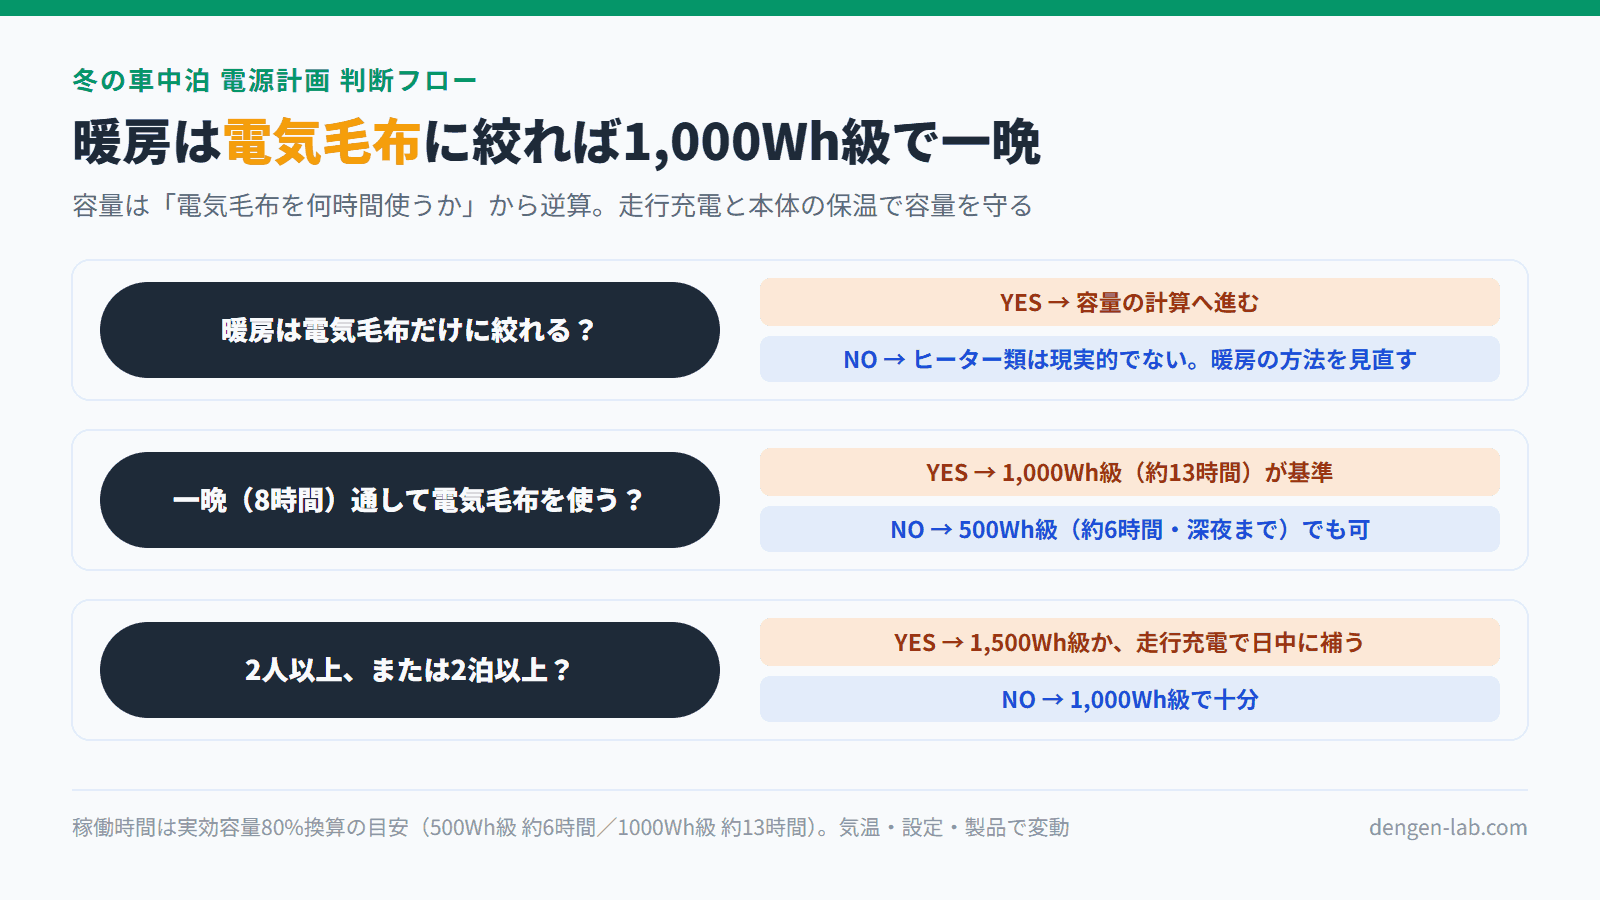Open the dengen-lab.com link
Image resolution: width=1600 pixels, height=900 pixels.
[x=1448, y=827]
